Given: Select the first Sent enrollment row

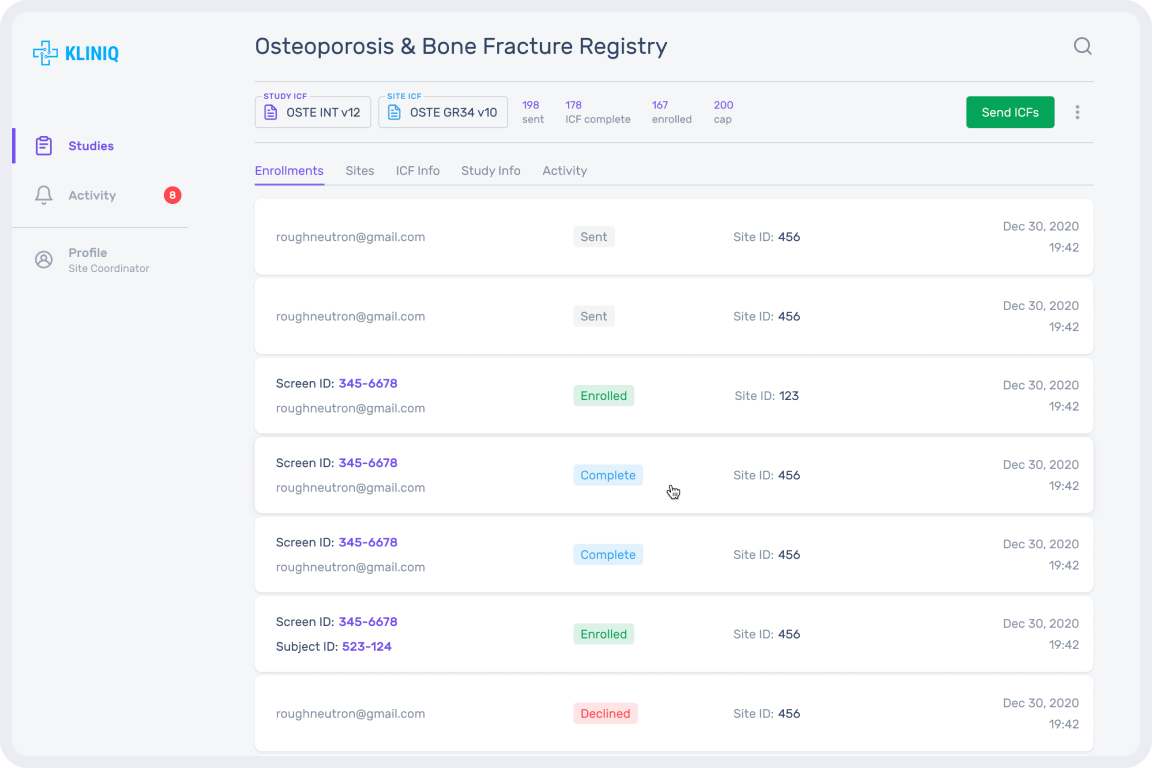Looking at the screenshot, I should [x=673, y=238].
